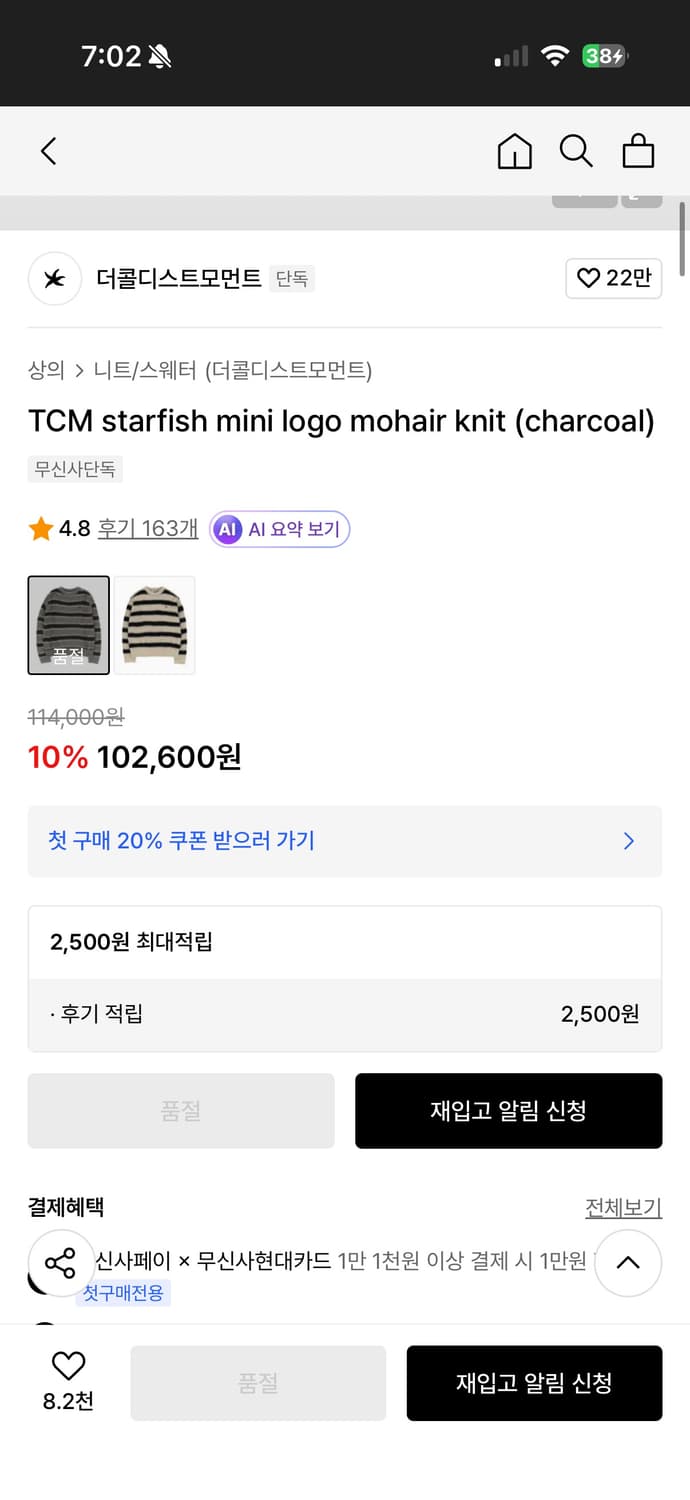Screen dimensions: 690x1500
Task: Open the search icon
Action: pos(576,151)
